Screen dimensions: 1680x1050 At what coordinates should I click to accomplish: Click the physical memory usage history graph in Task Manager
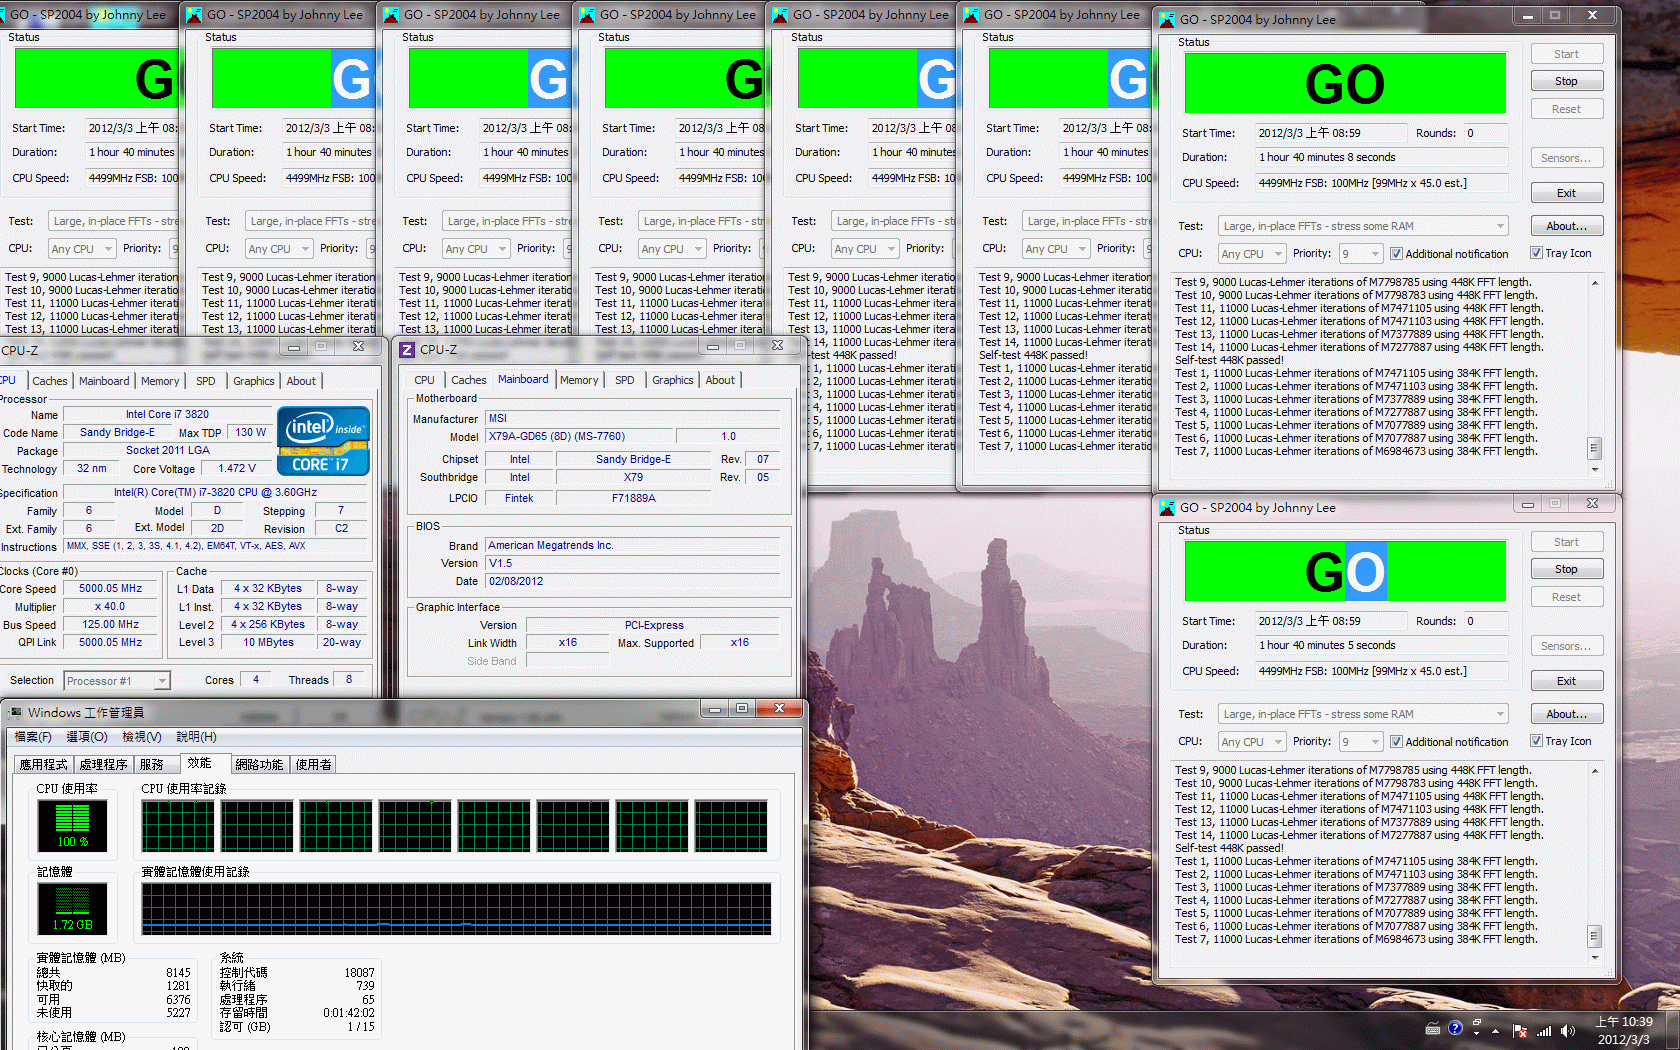[456, 909]
